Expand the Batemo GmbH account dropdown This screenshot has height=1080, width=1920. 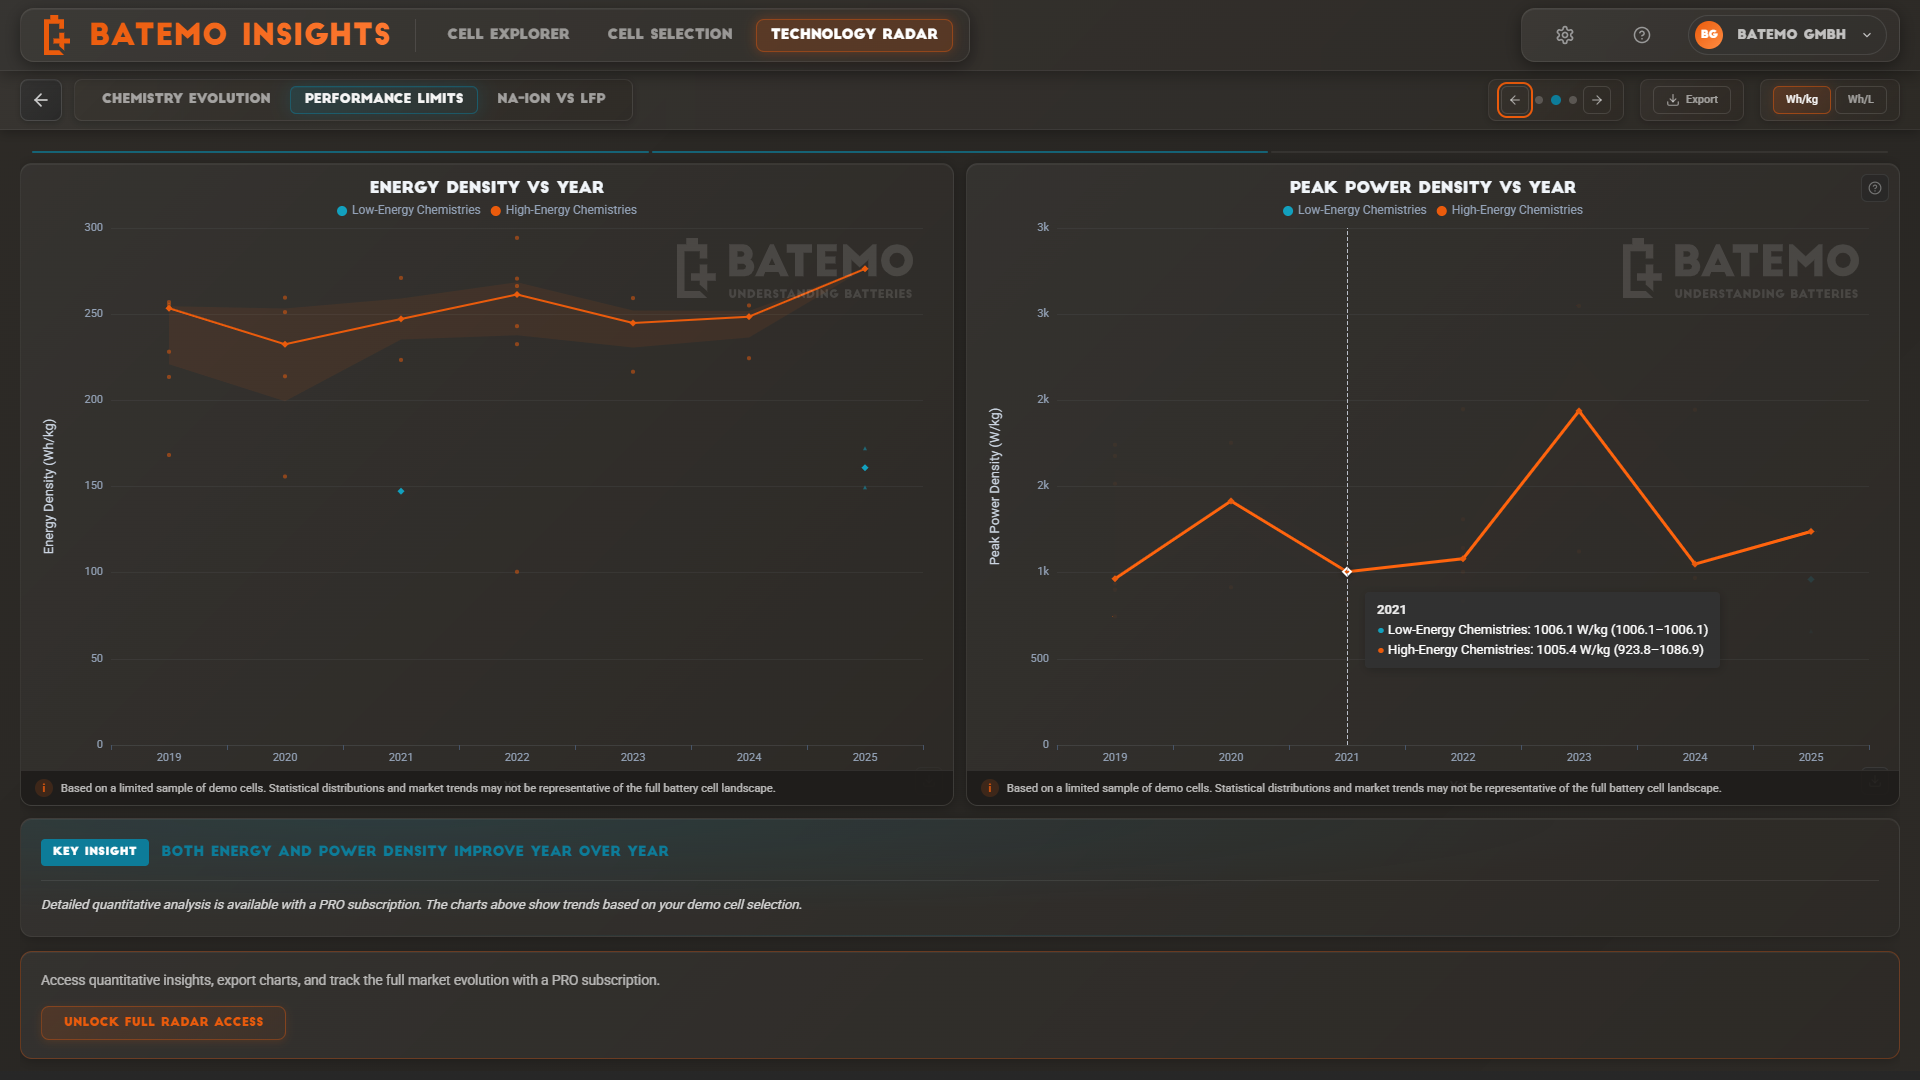click(x=1866, y=35)
